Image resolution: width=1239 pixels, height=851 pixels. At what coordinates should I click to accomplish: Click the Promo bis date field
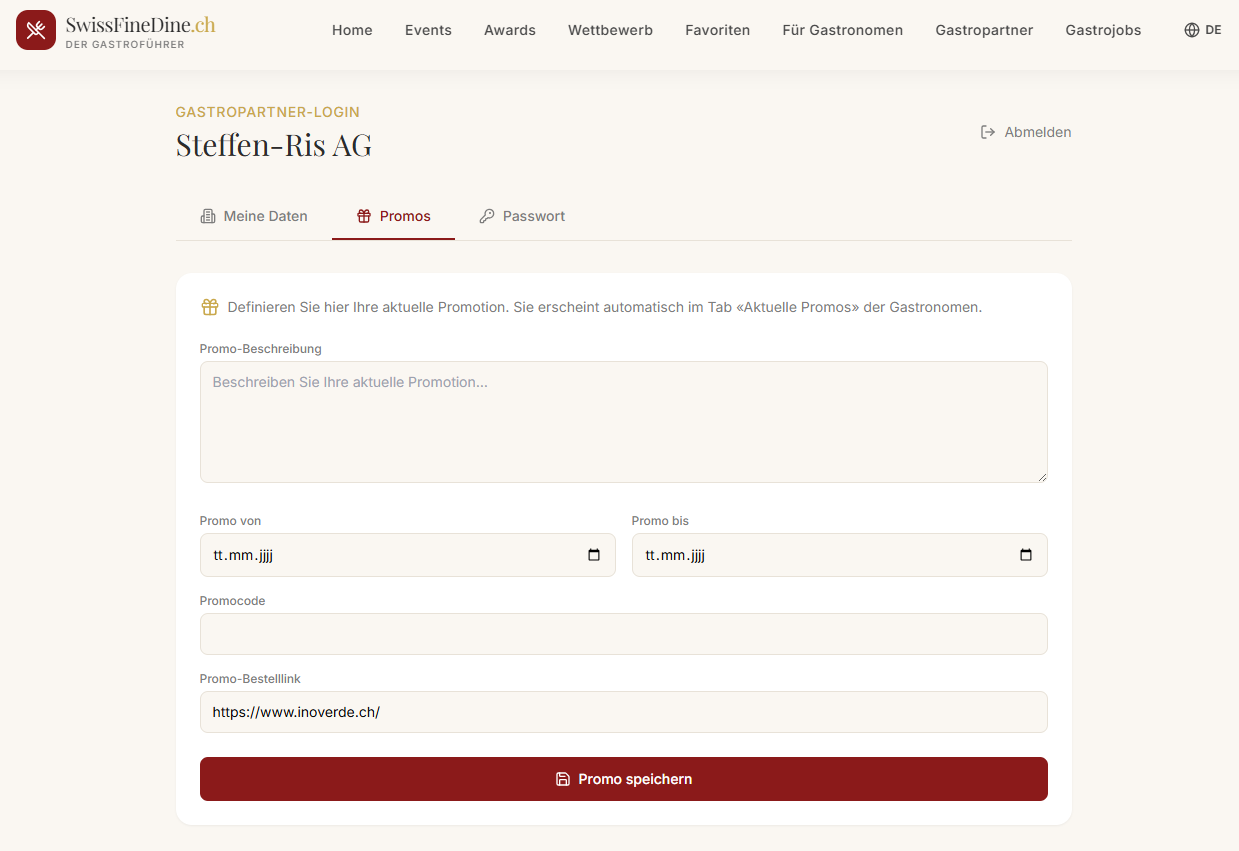(840, 555)
